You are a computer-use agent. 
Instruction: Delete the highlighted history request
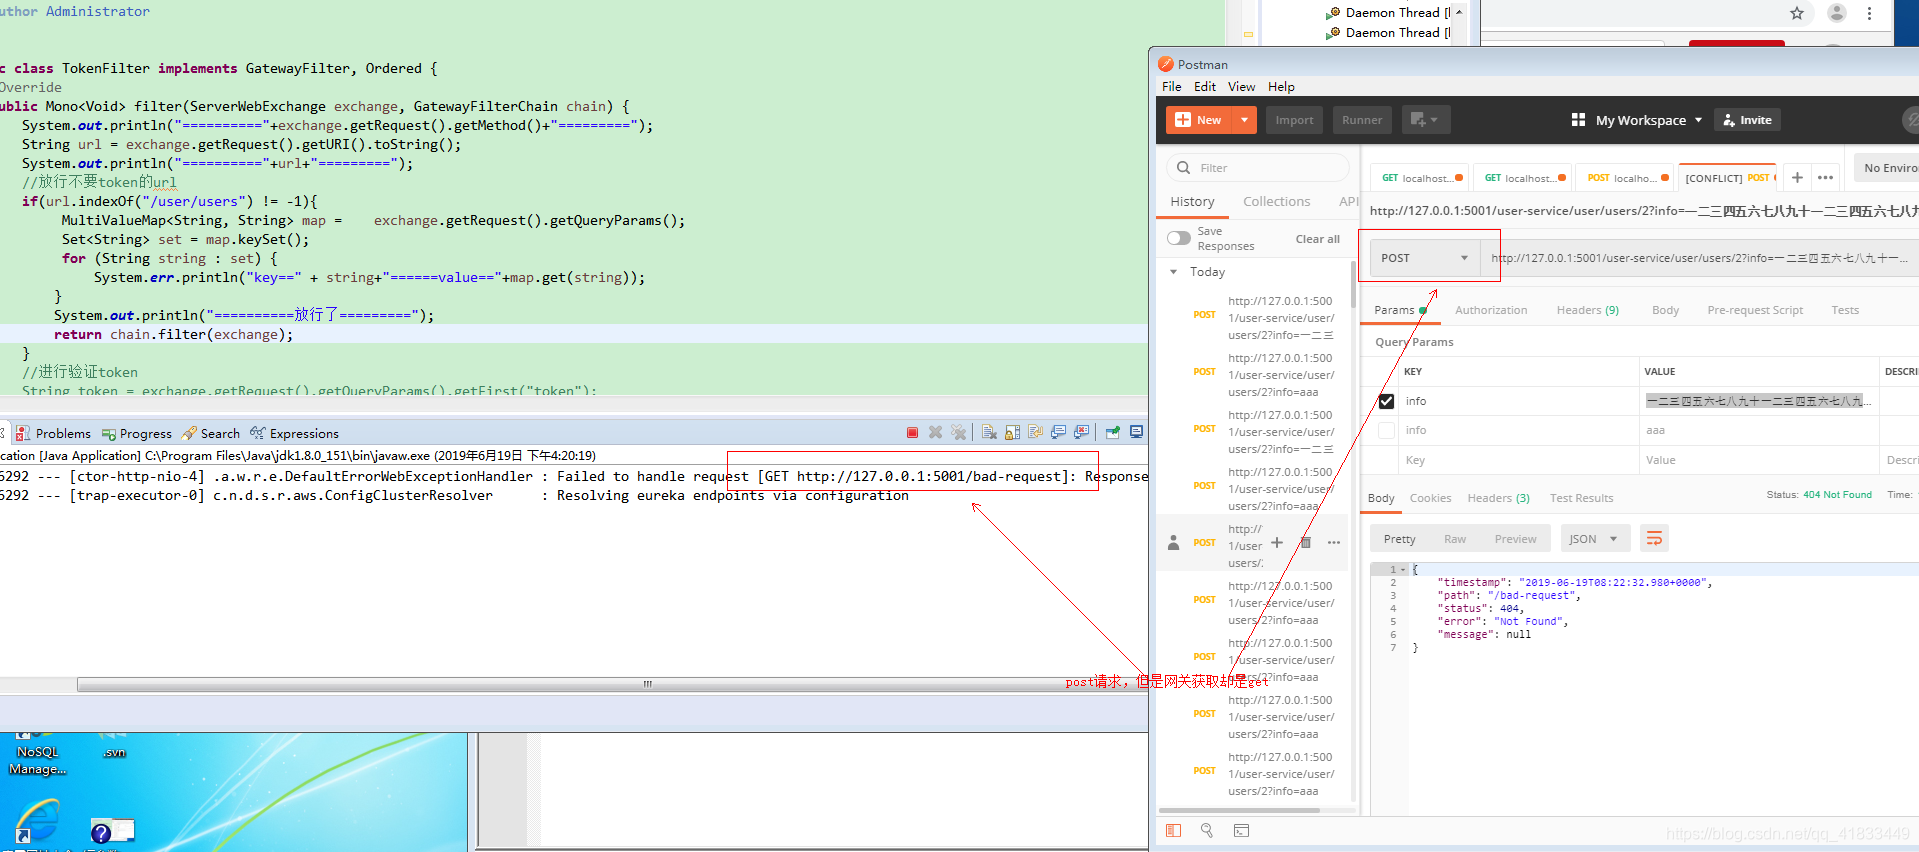click(x=1305, y=543)
